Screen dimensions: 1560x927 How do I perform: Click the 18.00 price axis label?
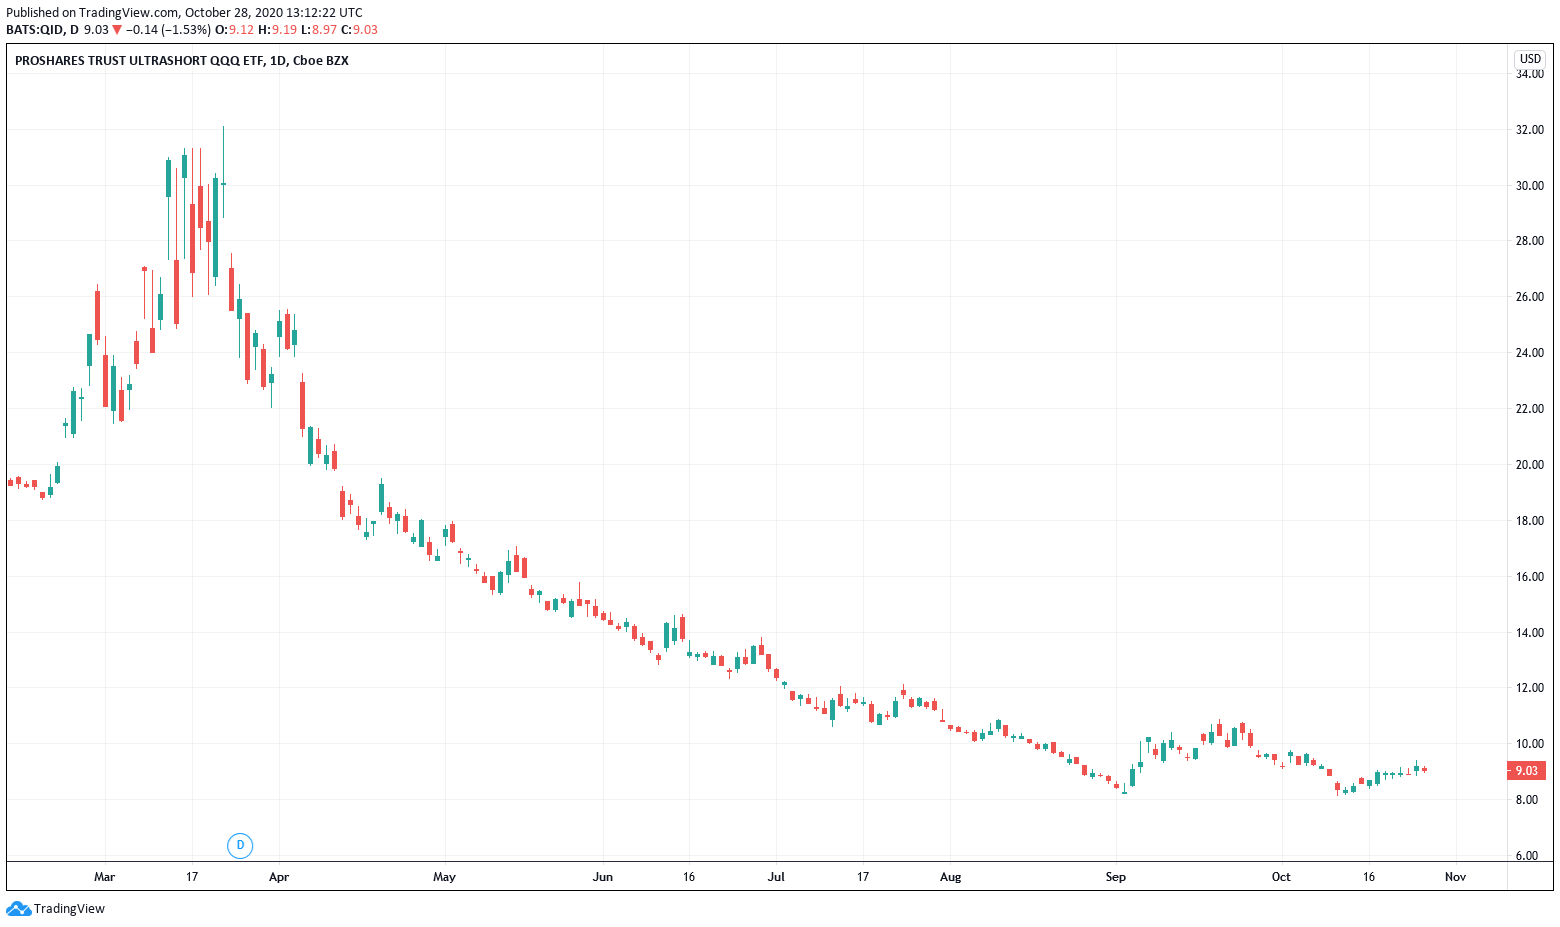tap(1530, 521)
